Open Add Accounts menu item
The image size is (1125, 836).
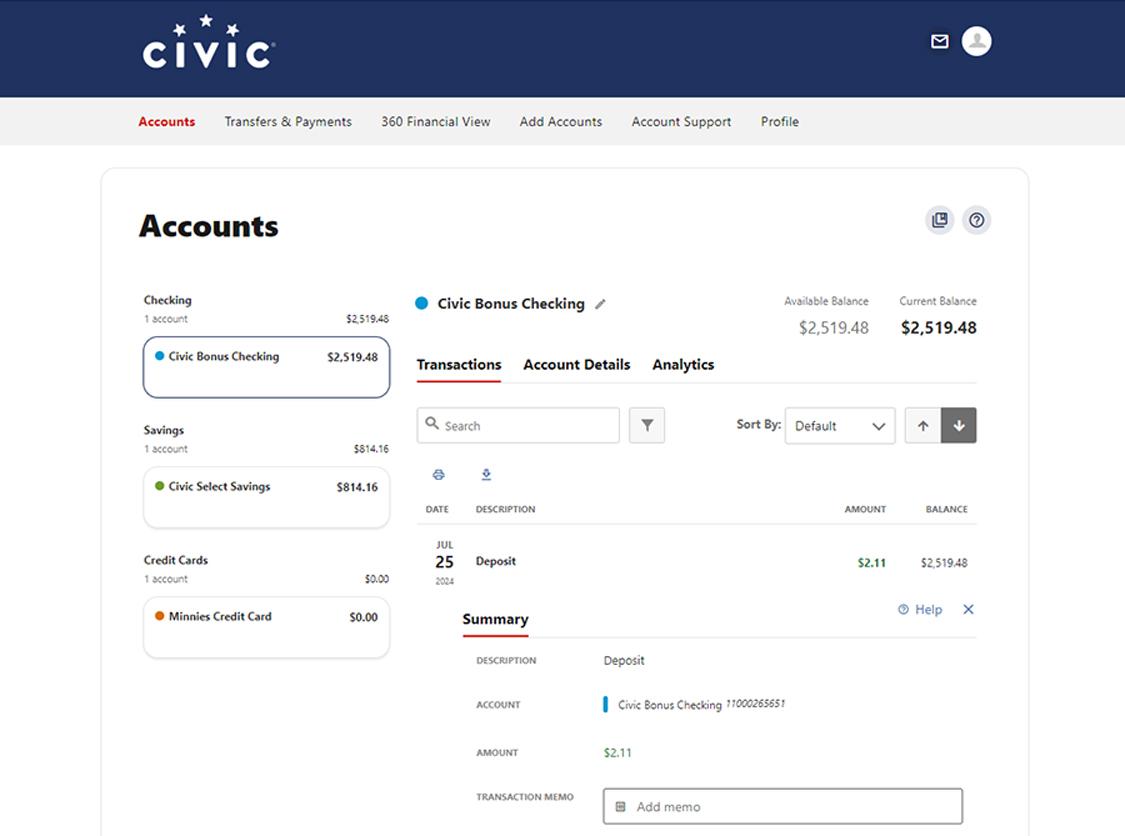click(560, 121)
